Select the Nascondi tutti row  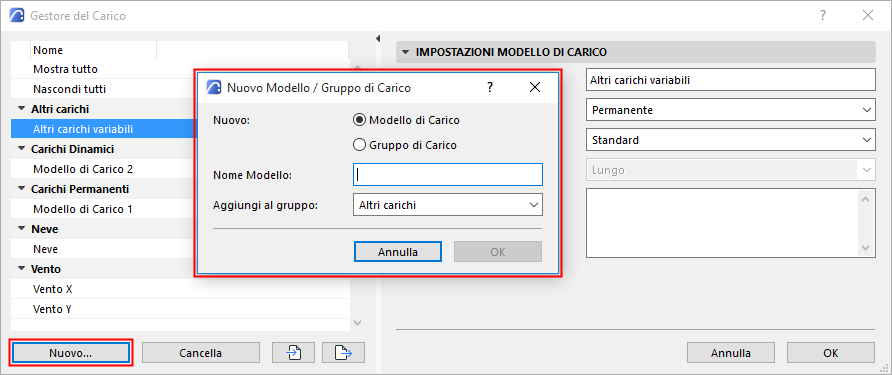pyautogui.click(x=180, y=89)
